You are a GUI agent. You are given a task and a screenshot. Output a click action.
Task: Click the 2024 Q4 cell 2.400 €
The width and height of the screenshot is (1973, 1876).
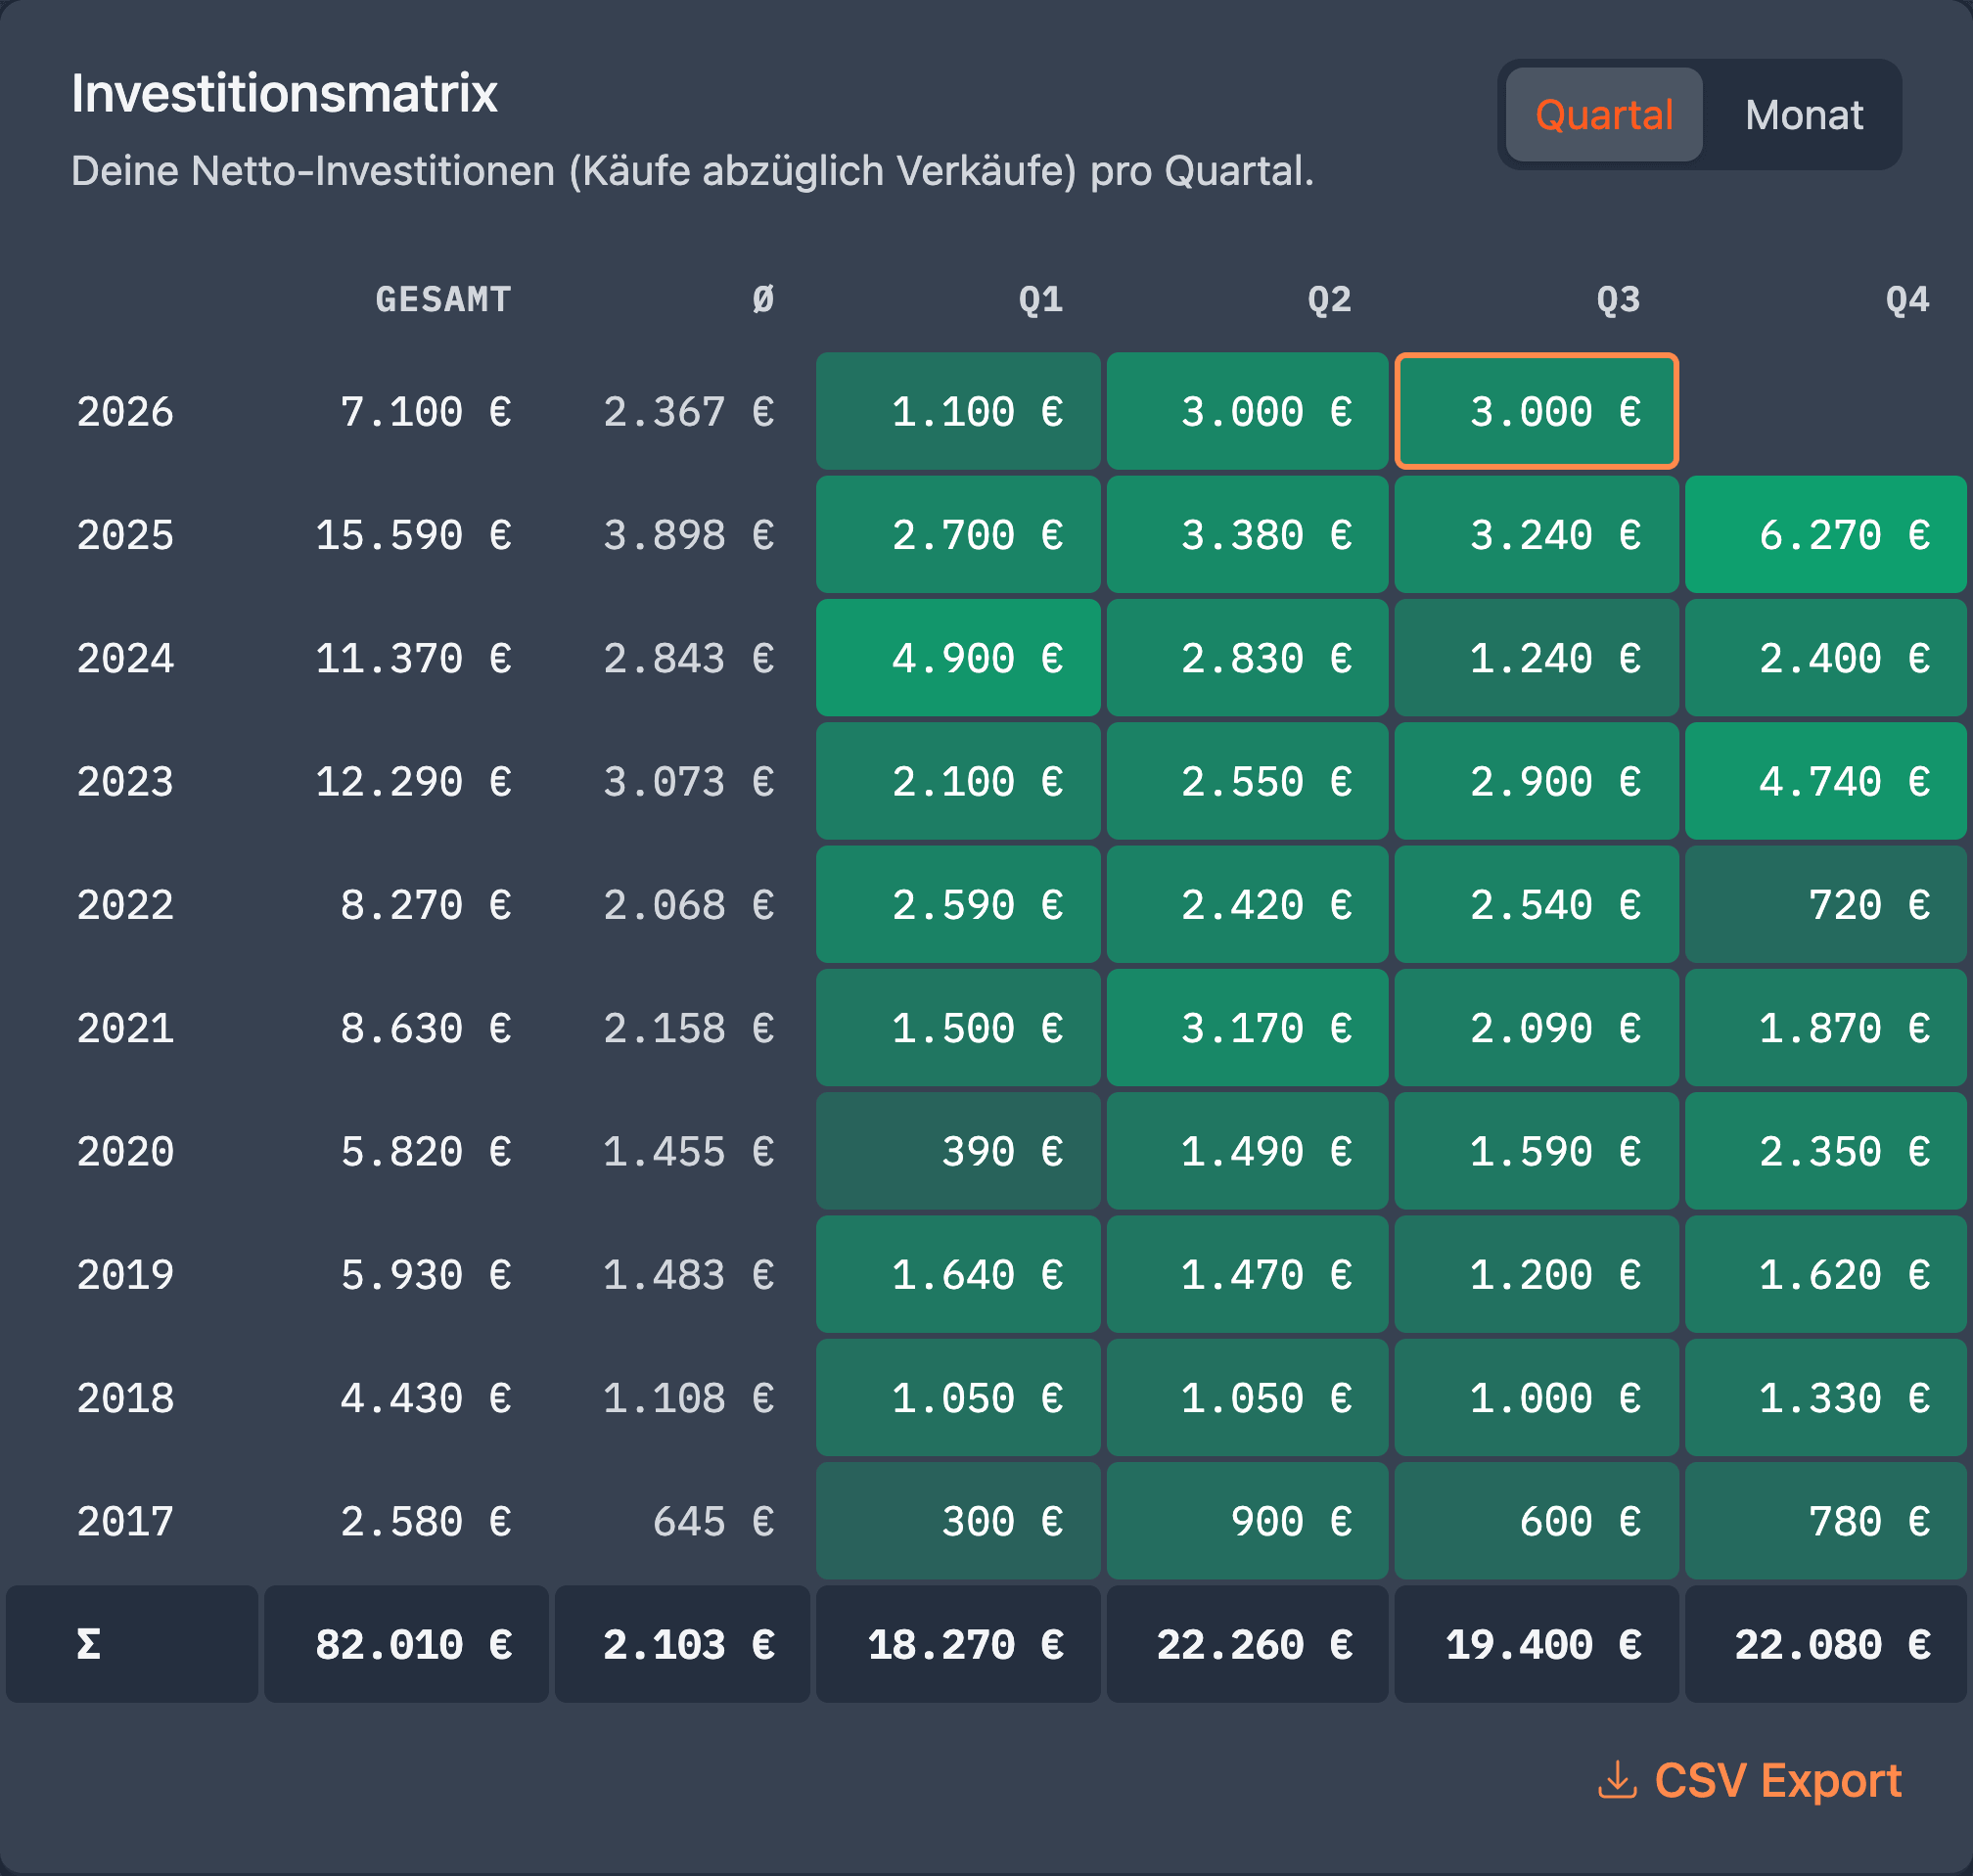pos(1826,658)
